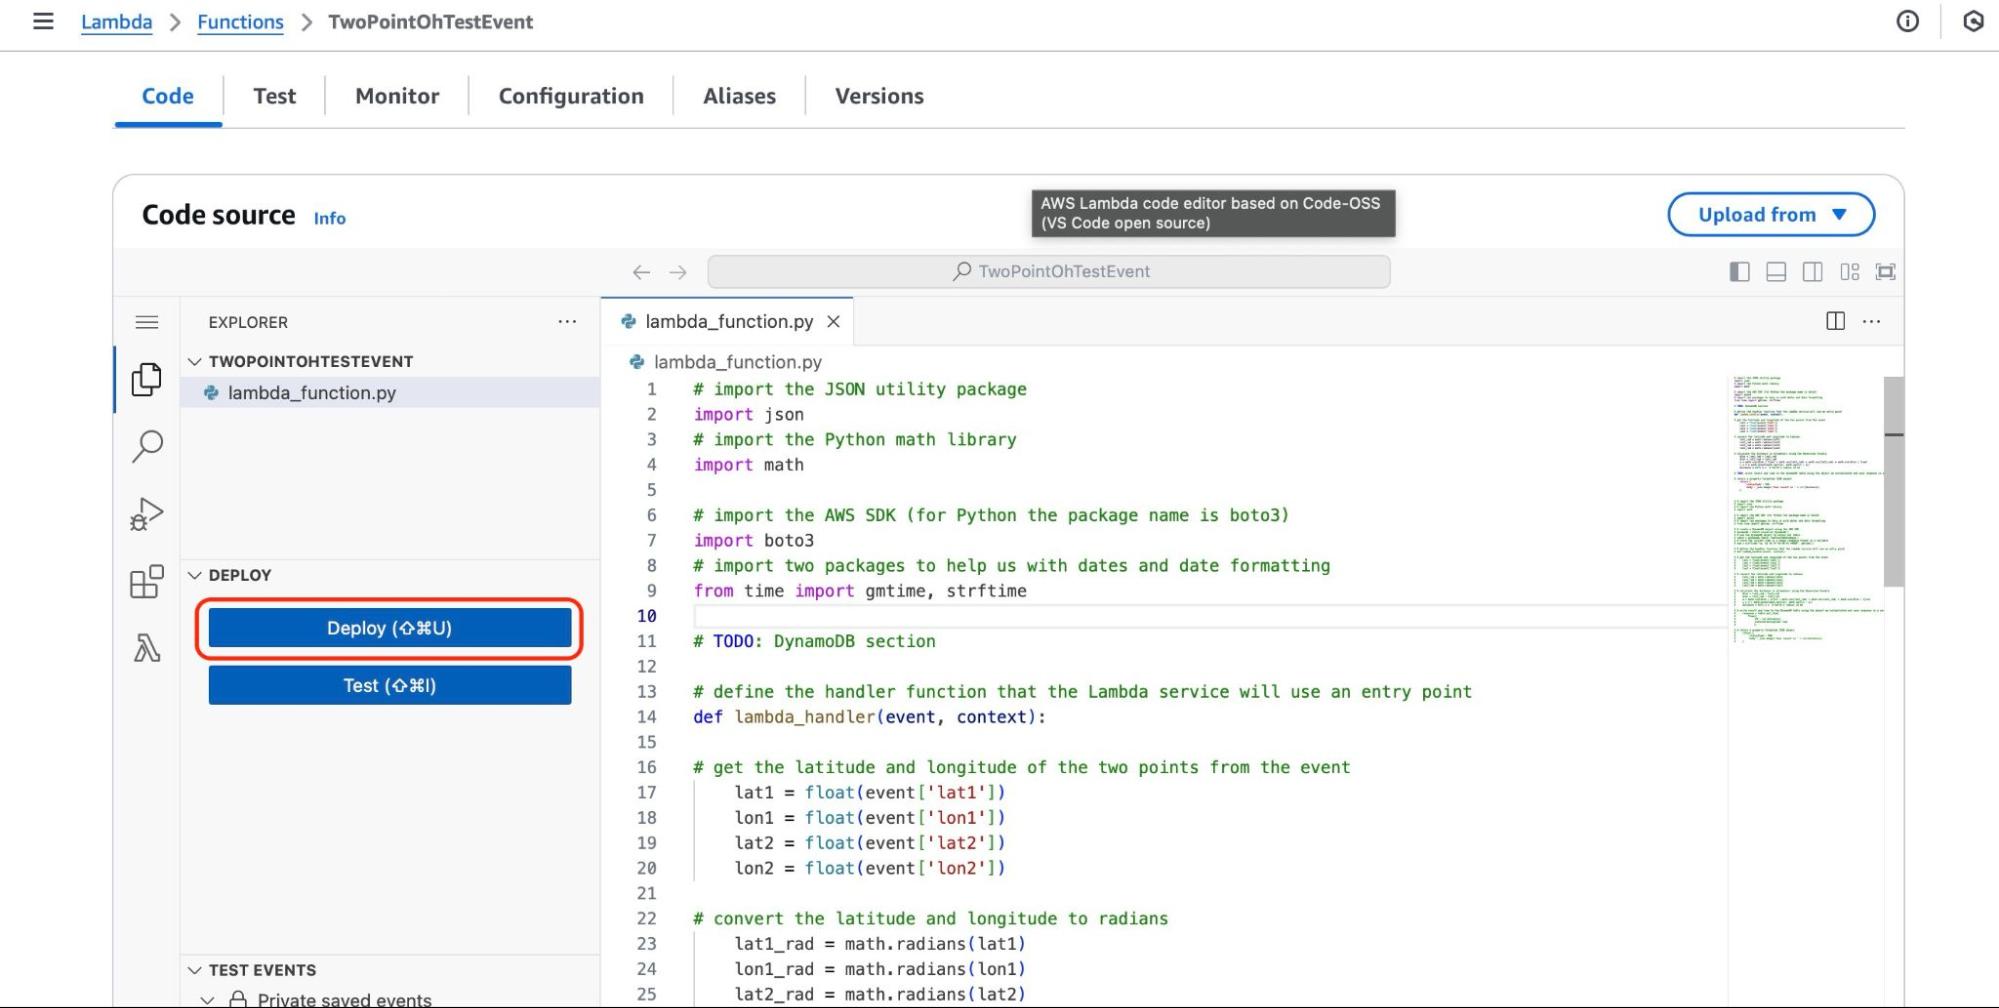
Task: Open the Versions tab
Action: (x=879, y=96)
